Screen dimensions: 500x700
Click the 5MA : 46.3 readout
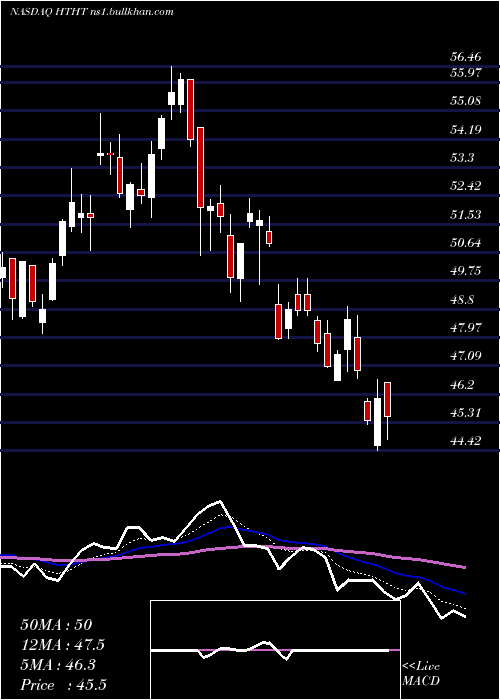click(x=58, y=665)
